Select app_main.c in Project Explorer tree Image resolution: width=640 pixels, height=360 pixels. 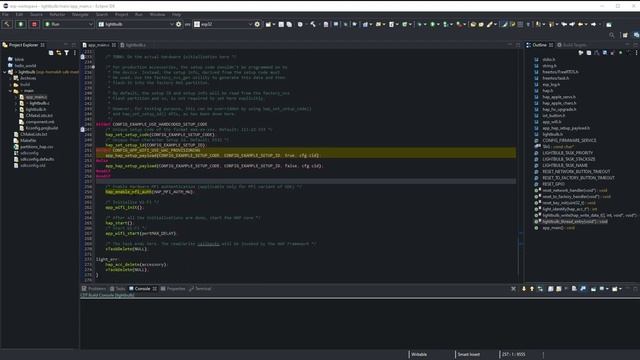coord(36,97)
